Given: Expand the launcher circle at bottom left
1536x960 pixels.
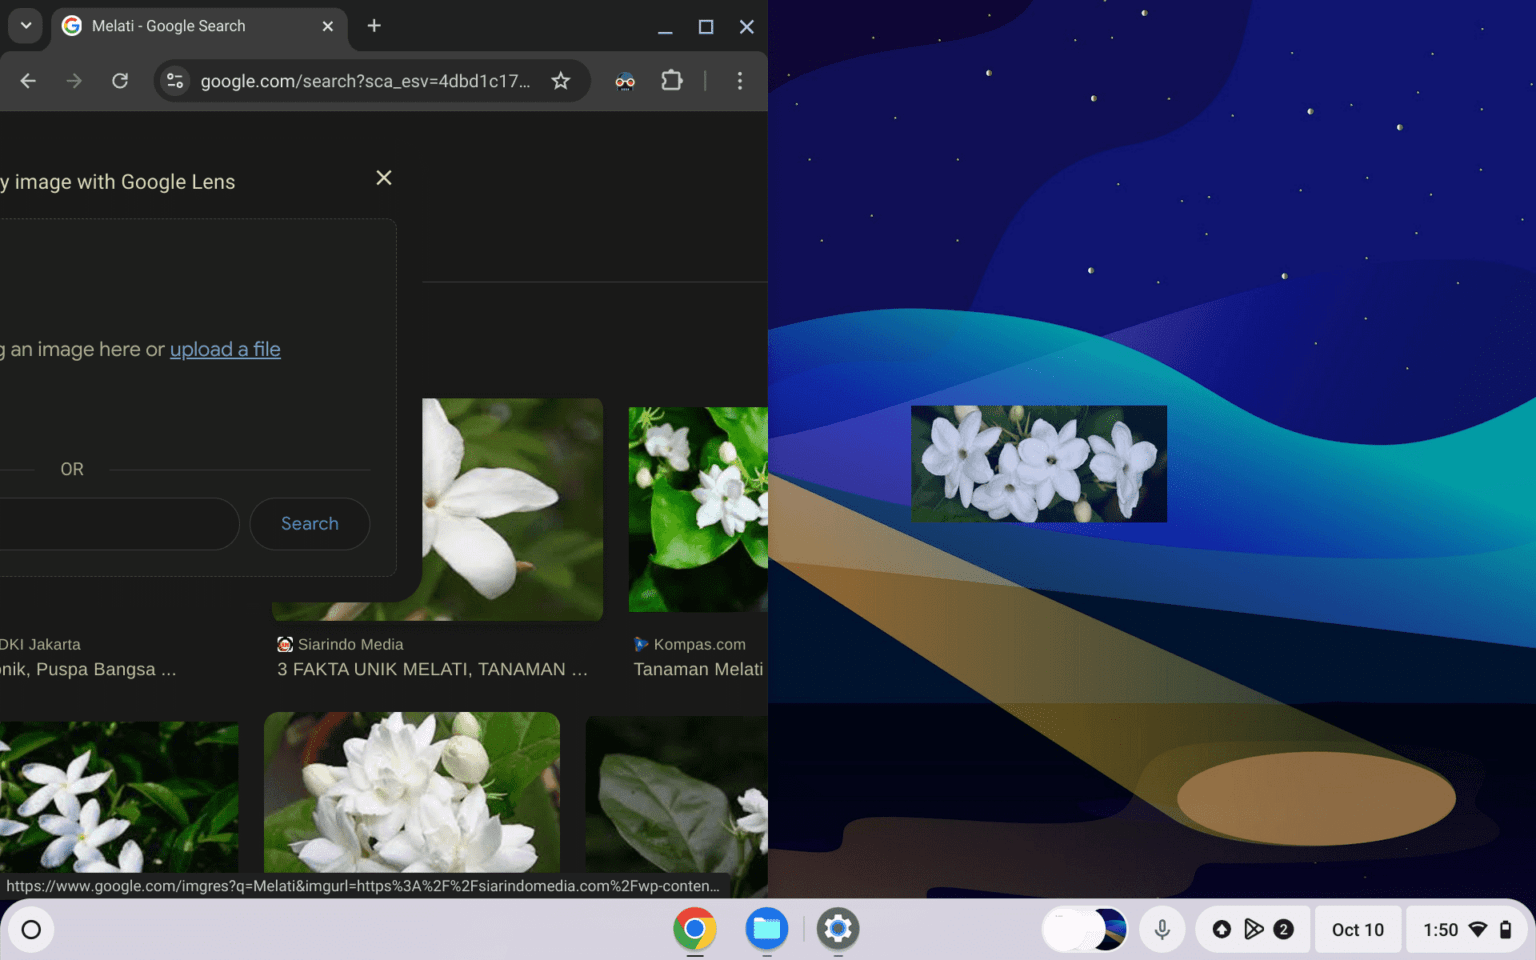Looking at the screenshot, I should click(30, 929).
